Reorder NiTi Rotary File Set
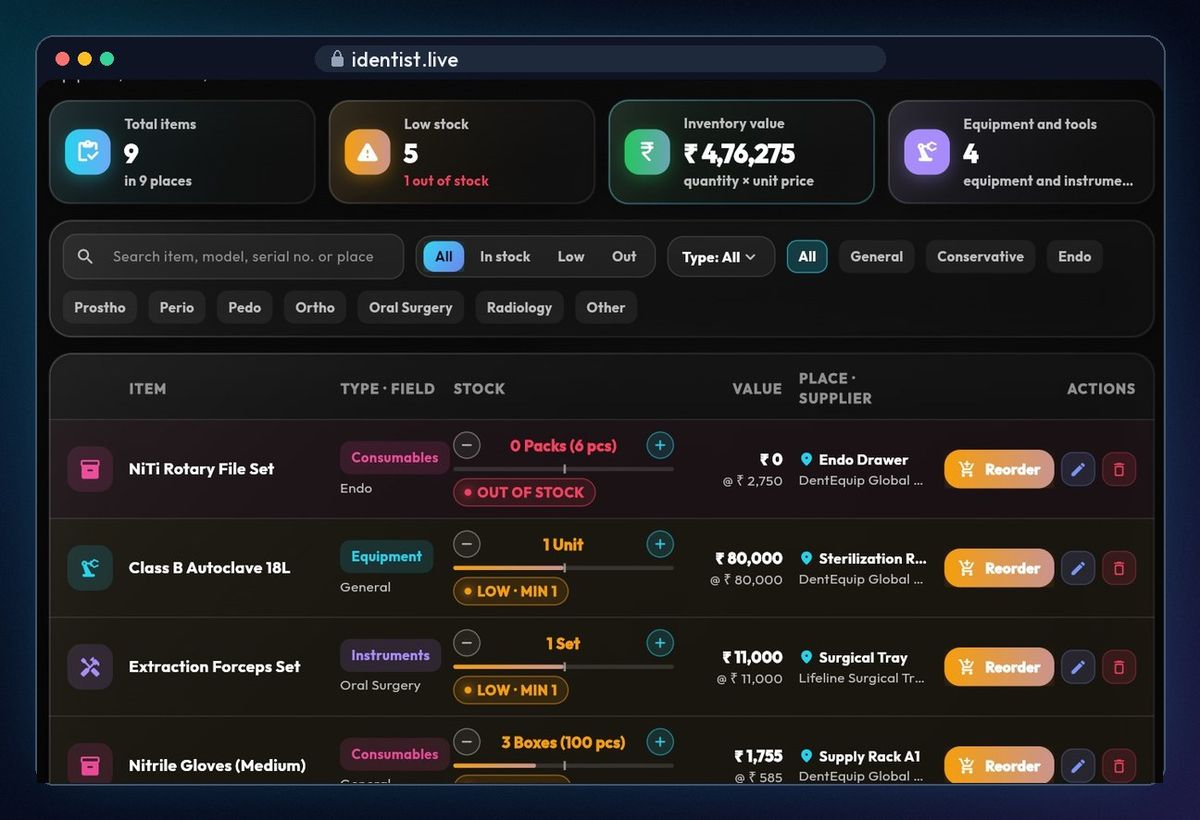 click(x=999, y=469)
